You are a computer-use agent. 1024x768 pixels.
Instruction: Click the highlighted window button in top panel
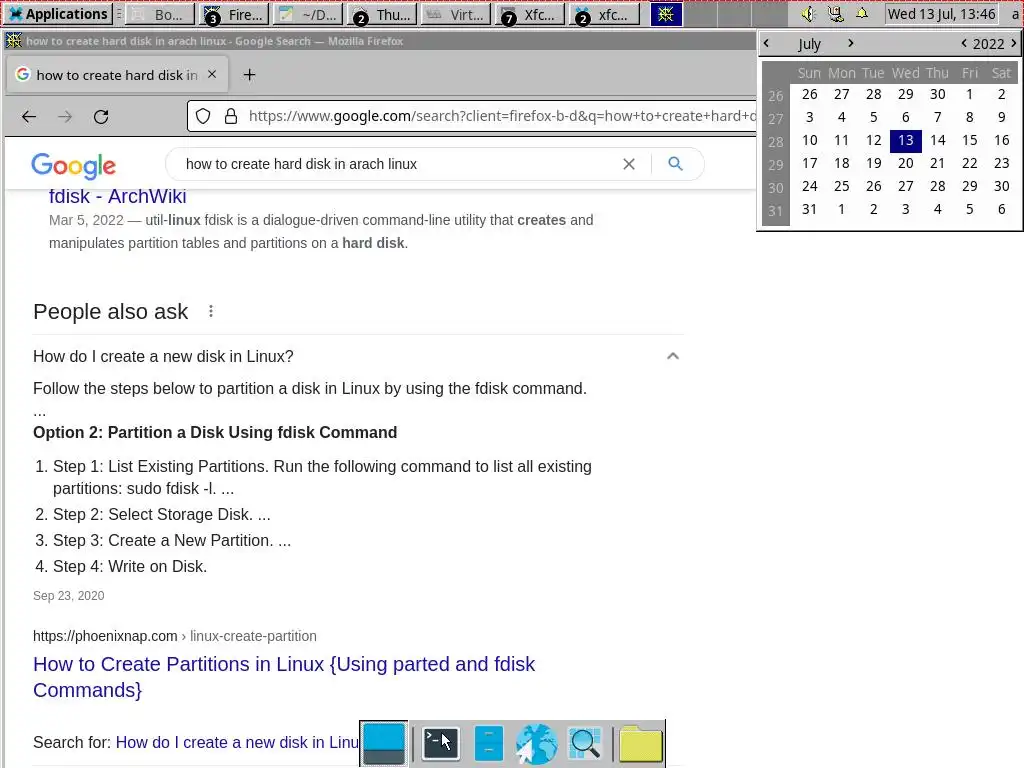tap(666, 14)
